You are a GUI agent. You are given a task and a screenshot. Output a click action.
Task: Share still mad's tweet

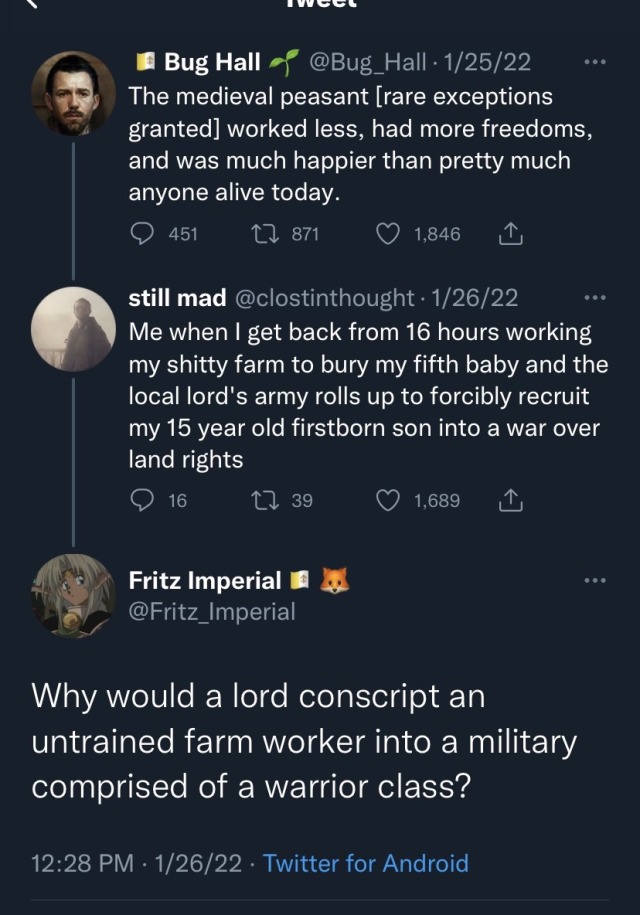510,500
